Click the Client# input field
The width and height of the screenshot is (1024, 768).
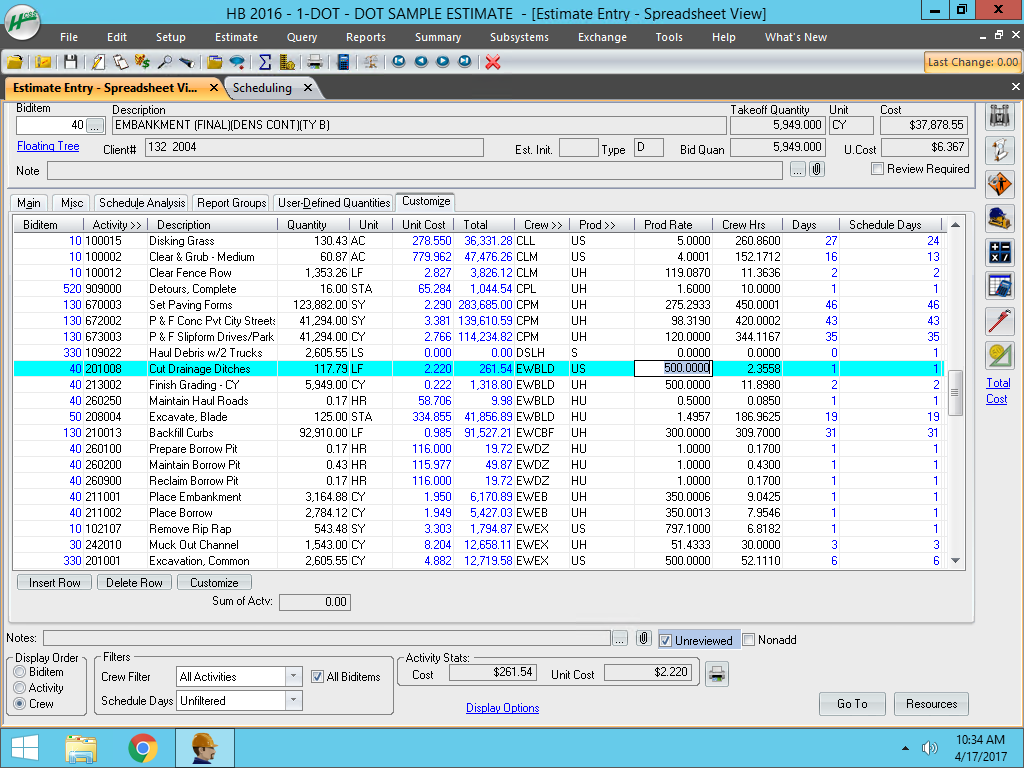314,148
